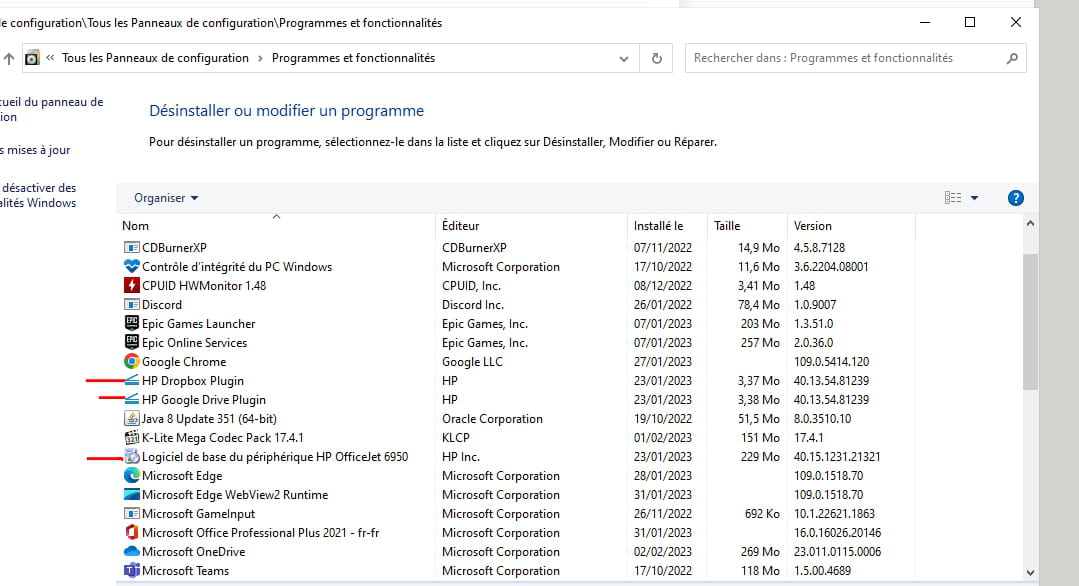Expand the breadcrumb chevron after Tous les Panneaux
1079x586 pixels.
point(260,58)
